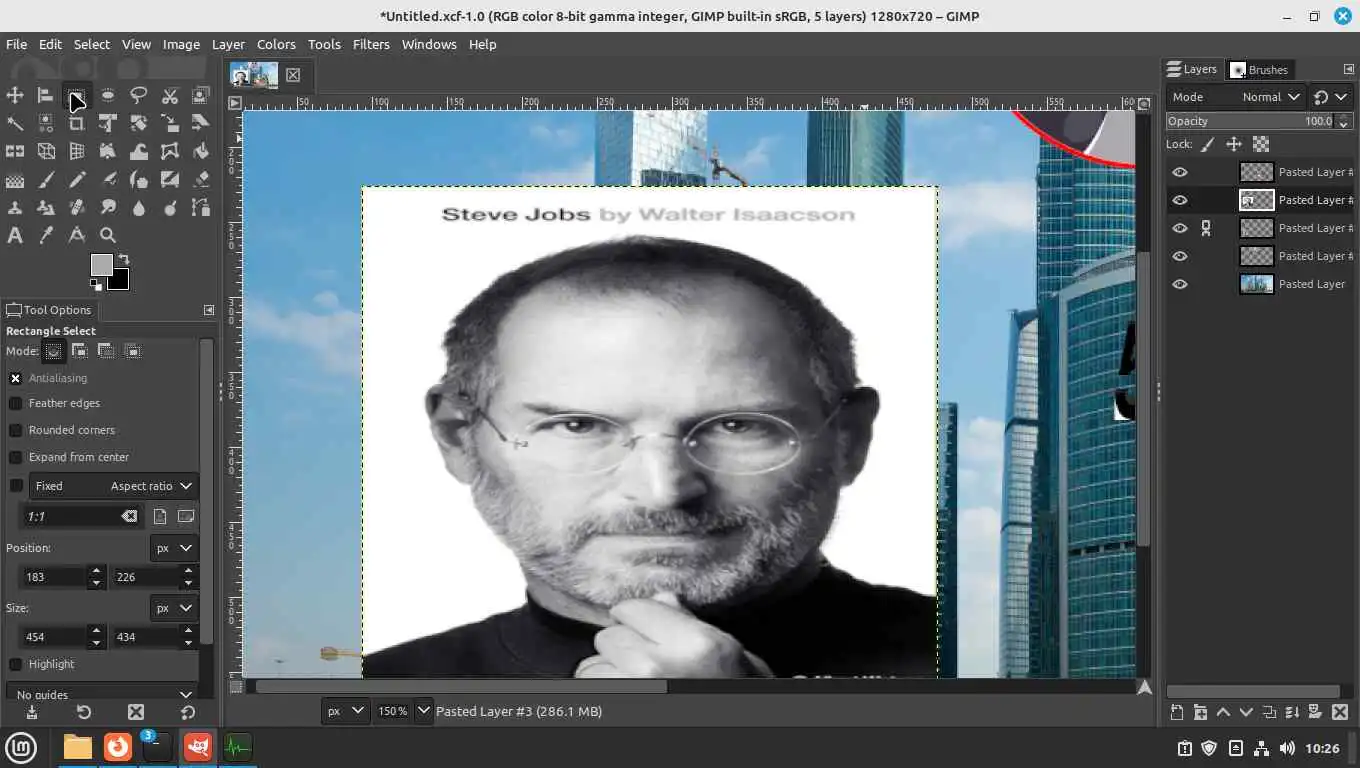The image size is (1360, 768).
Task: Select the Alignment tool
Action: tap(46, 95)
